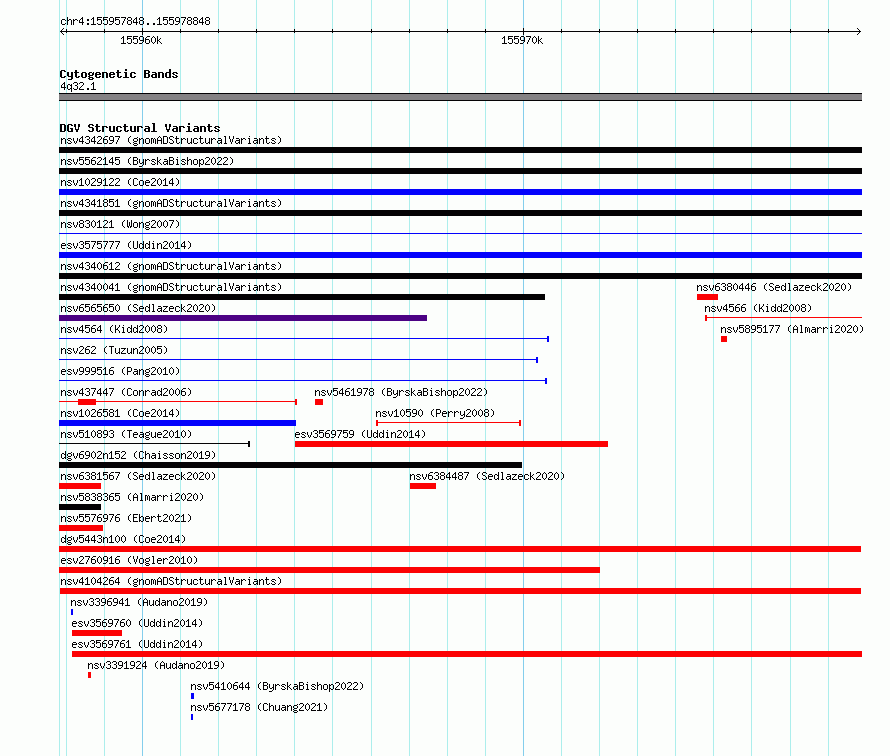Click the dgv5443n100 Coe2014 label
The width and height of the screenshot is (890, 756).
click(123, 539)
